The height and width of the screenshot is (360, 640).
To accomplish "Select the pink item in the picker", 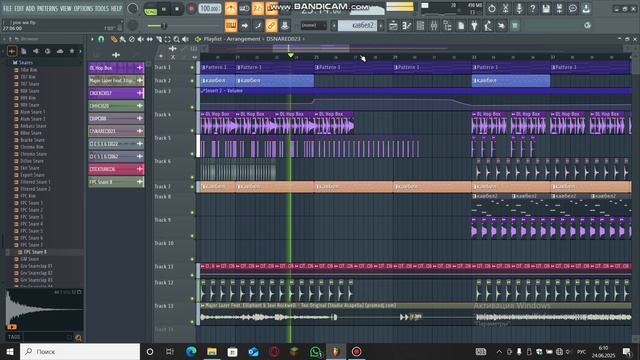I will pyautogui.click(x=116, y=169).
